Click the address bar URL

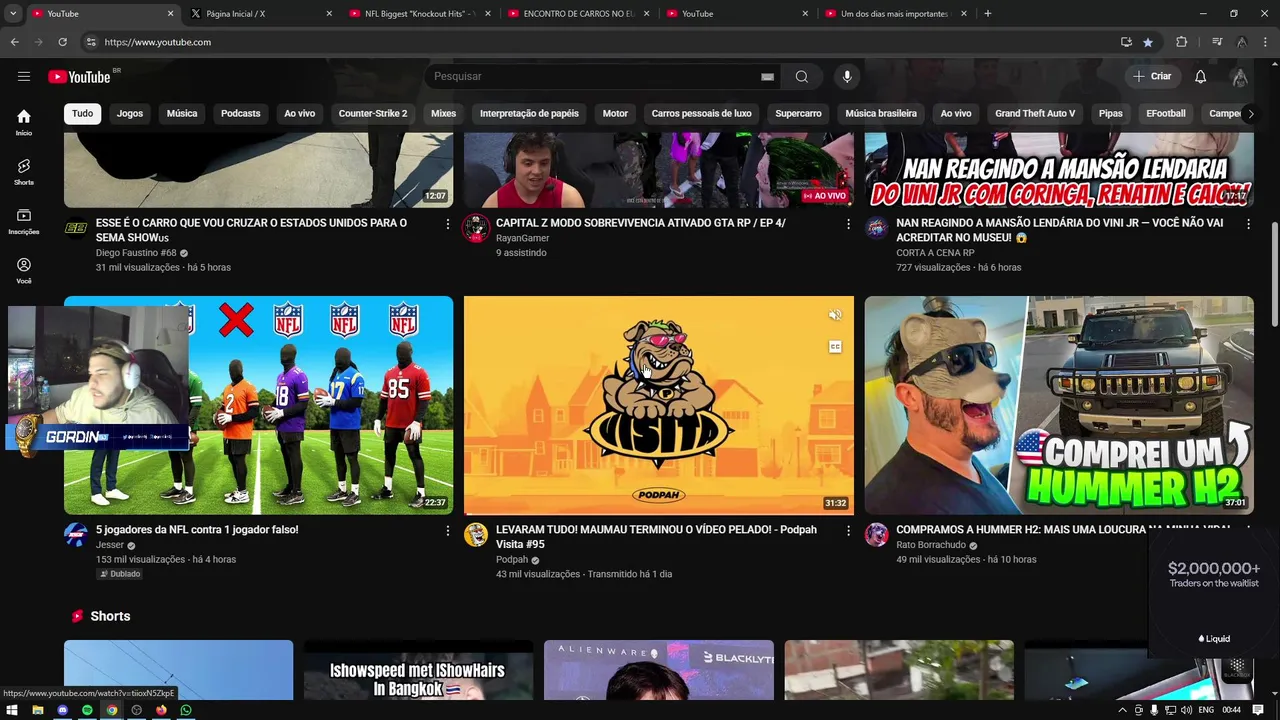click(158, 42)
